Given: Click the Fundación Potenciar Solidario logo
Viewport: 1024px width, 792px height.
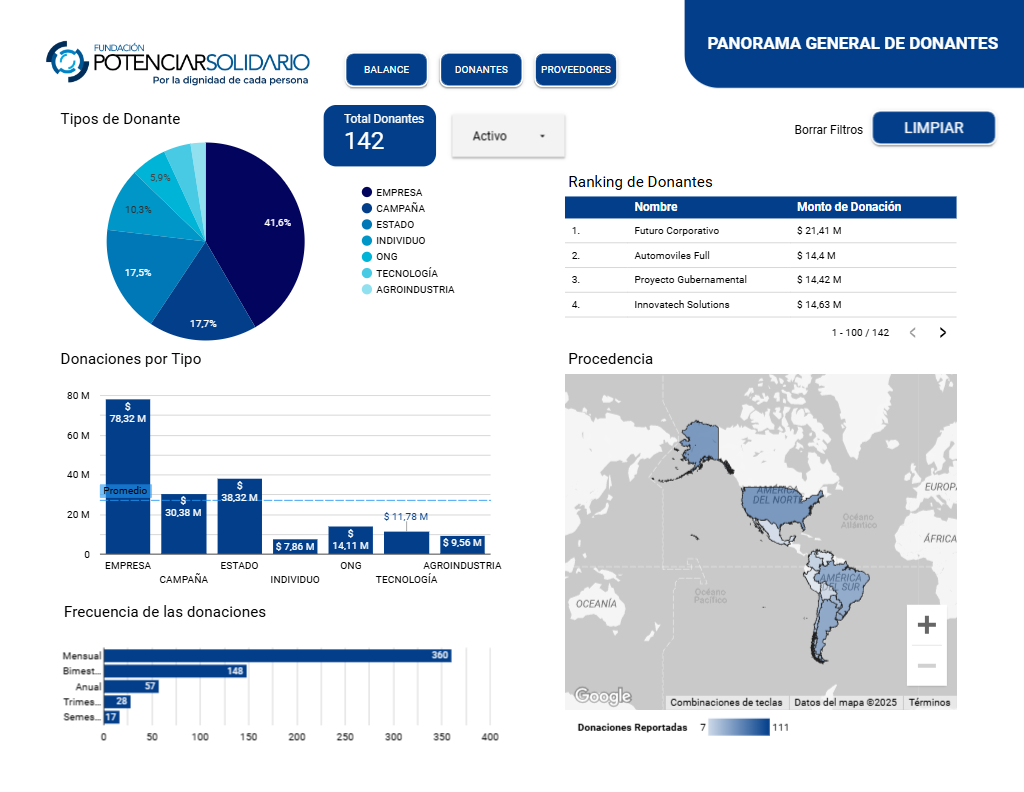Looking at the screenshot, I should coord(176,64).
